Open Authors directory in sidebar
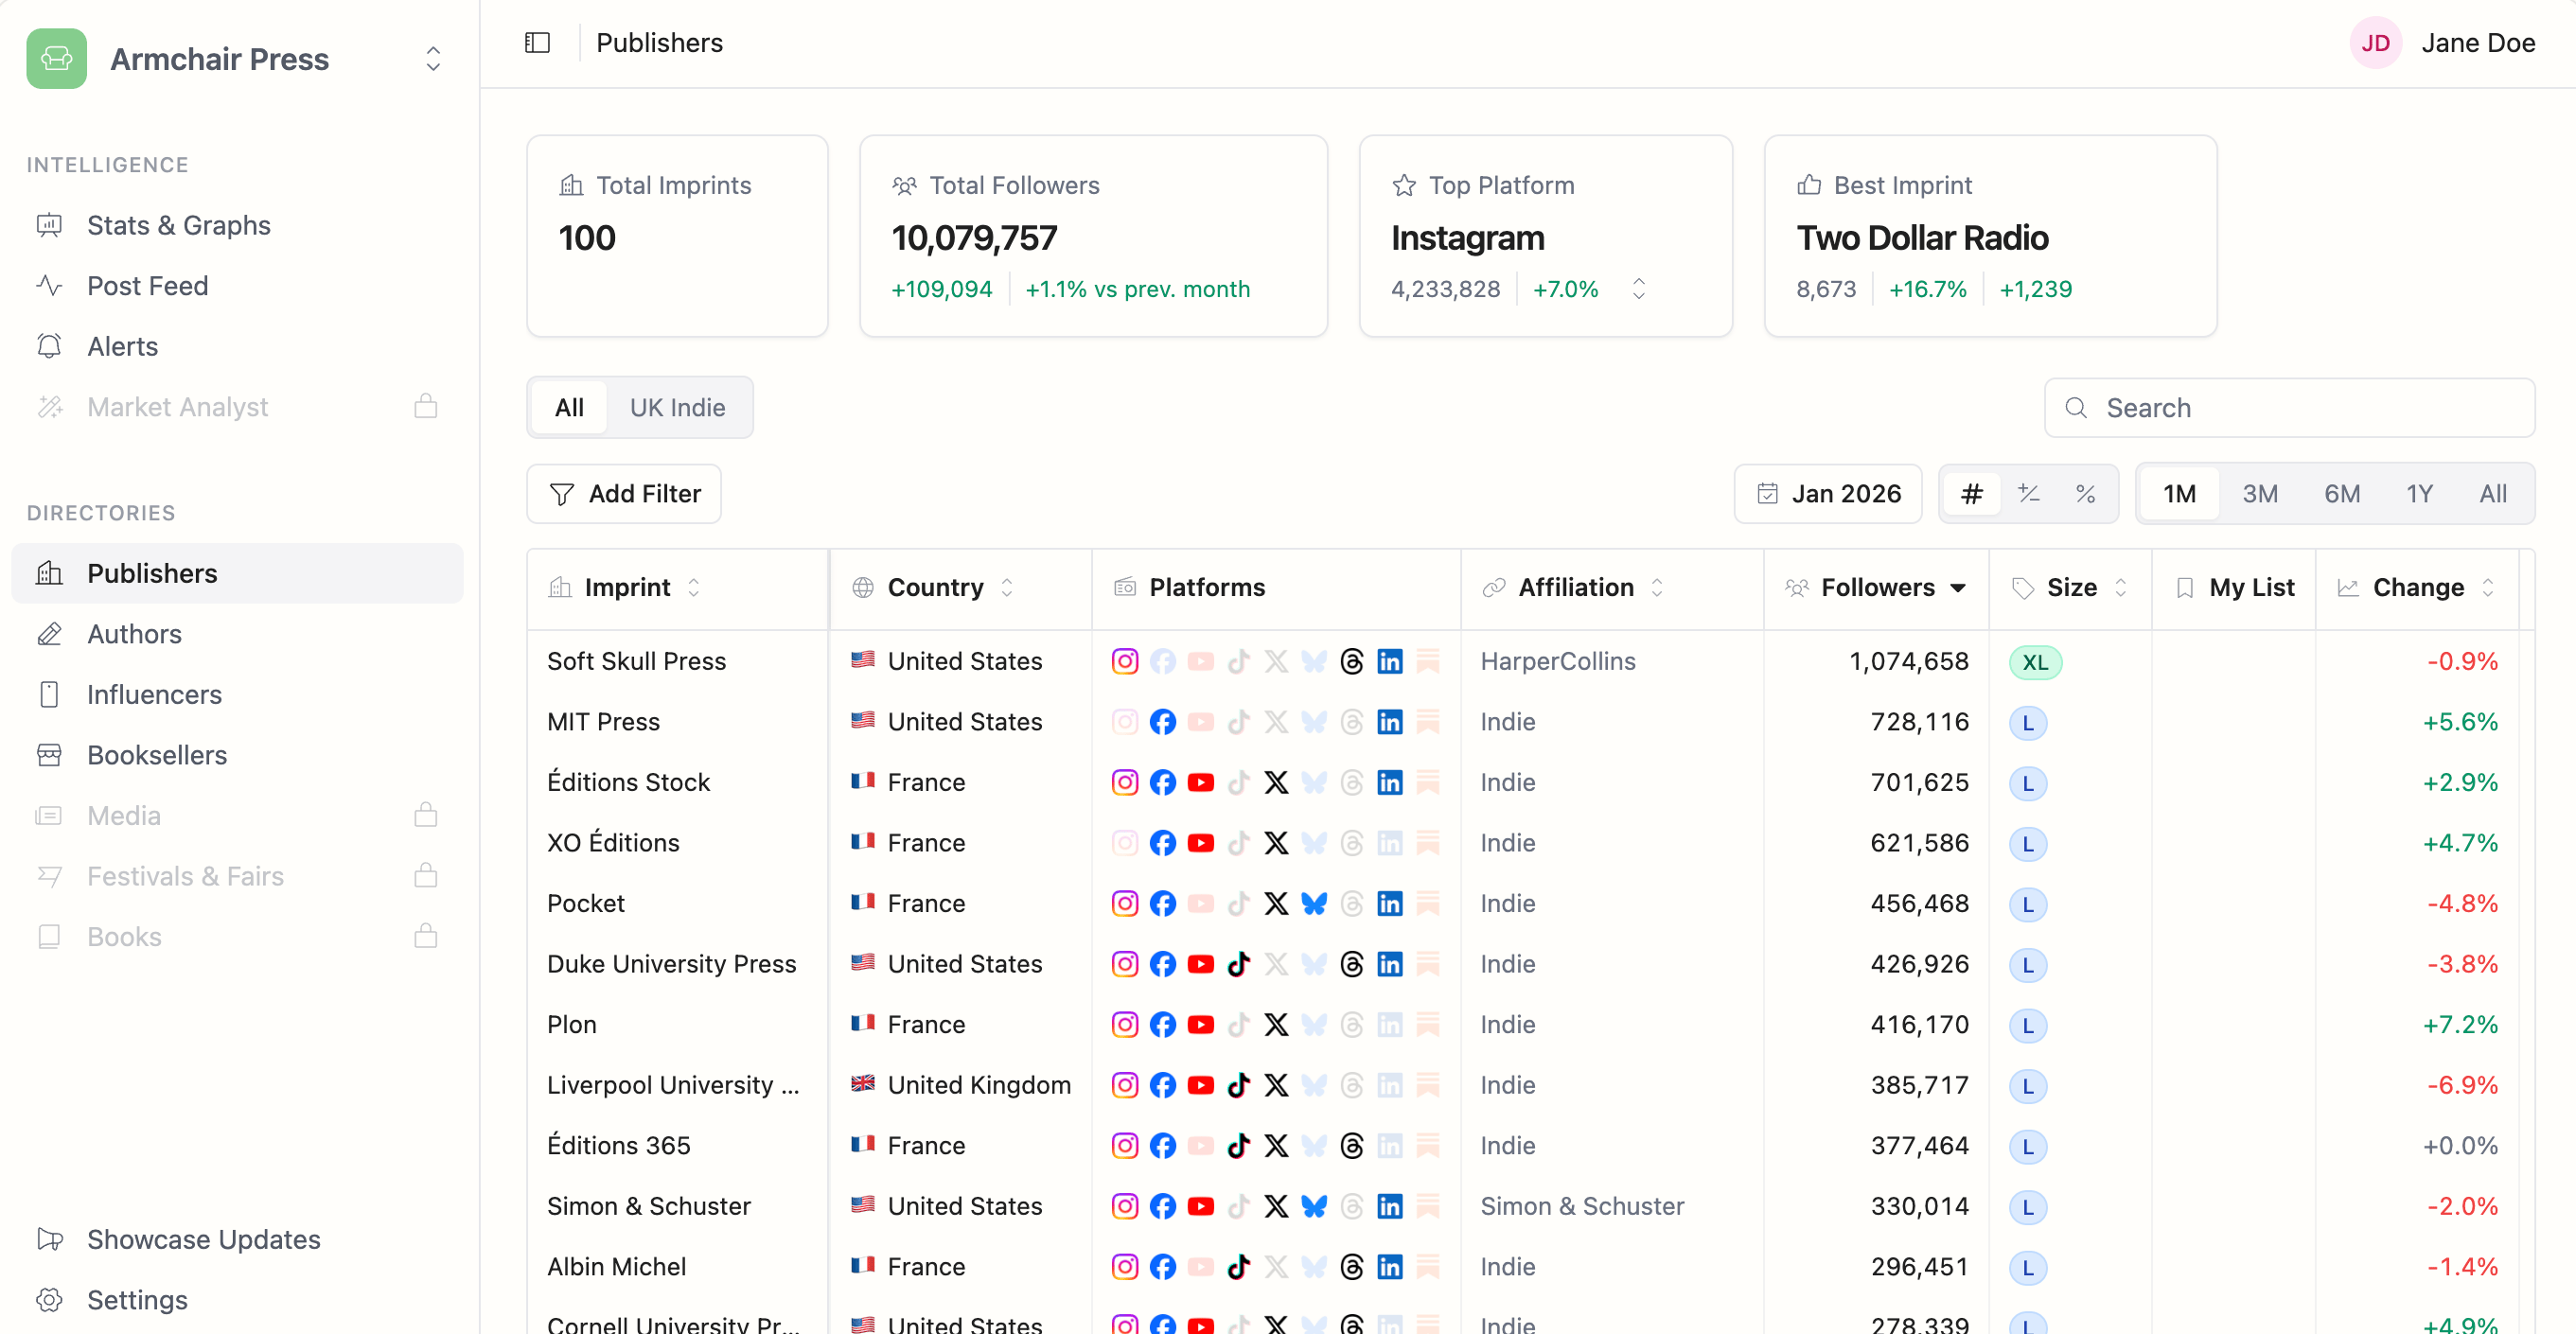 coord(134,634)
